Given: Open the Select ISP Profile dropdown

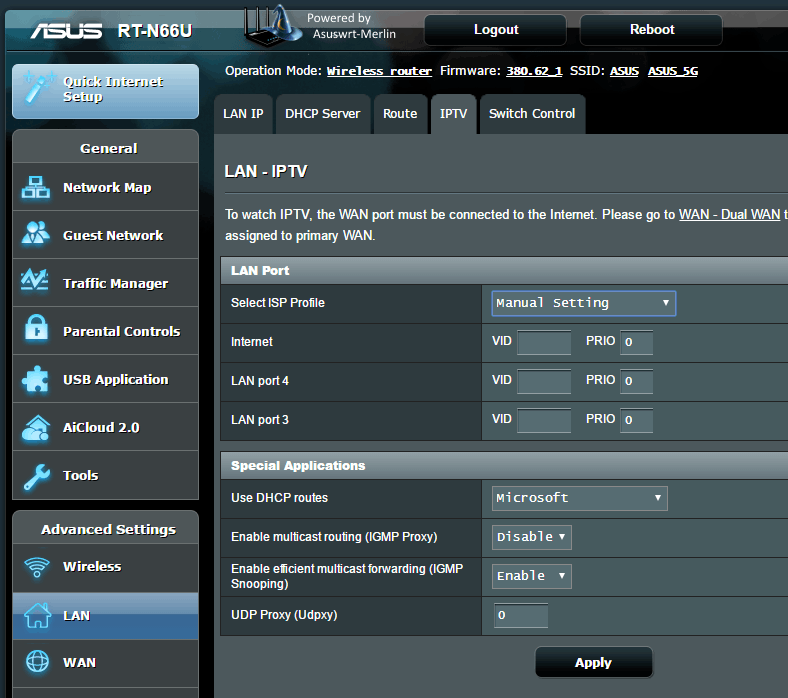Looking at the screenshot, I should (583, 303).
